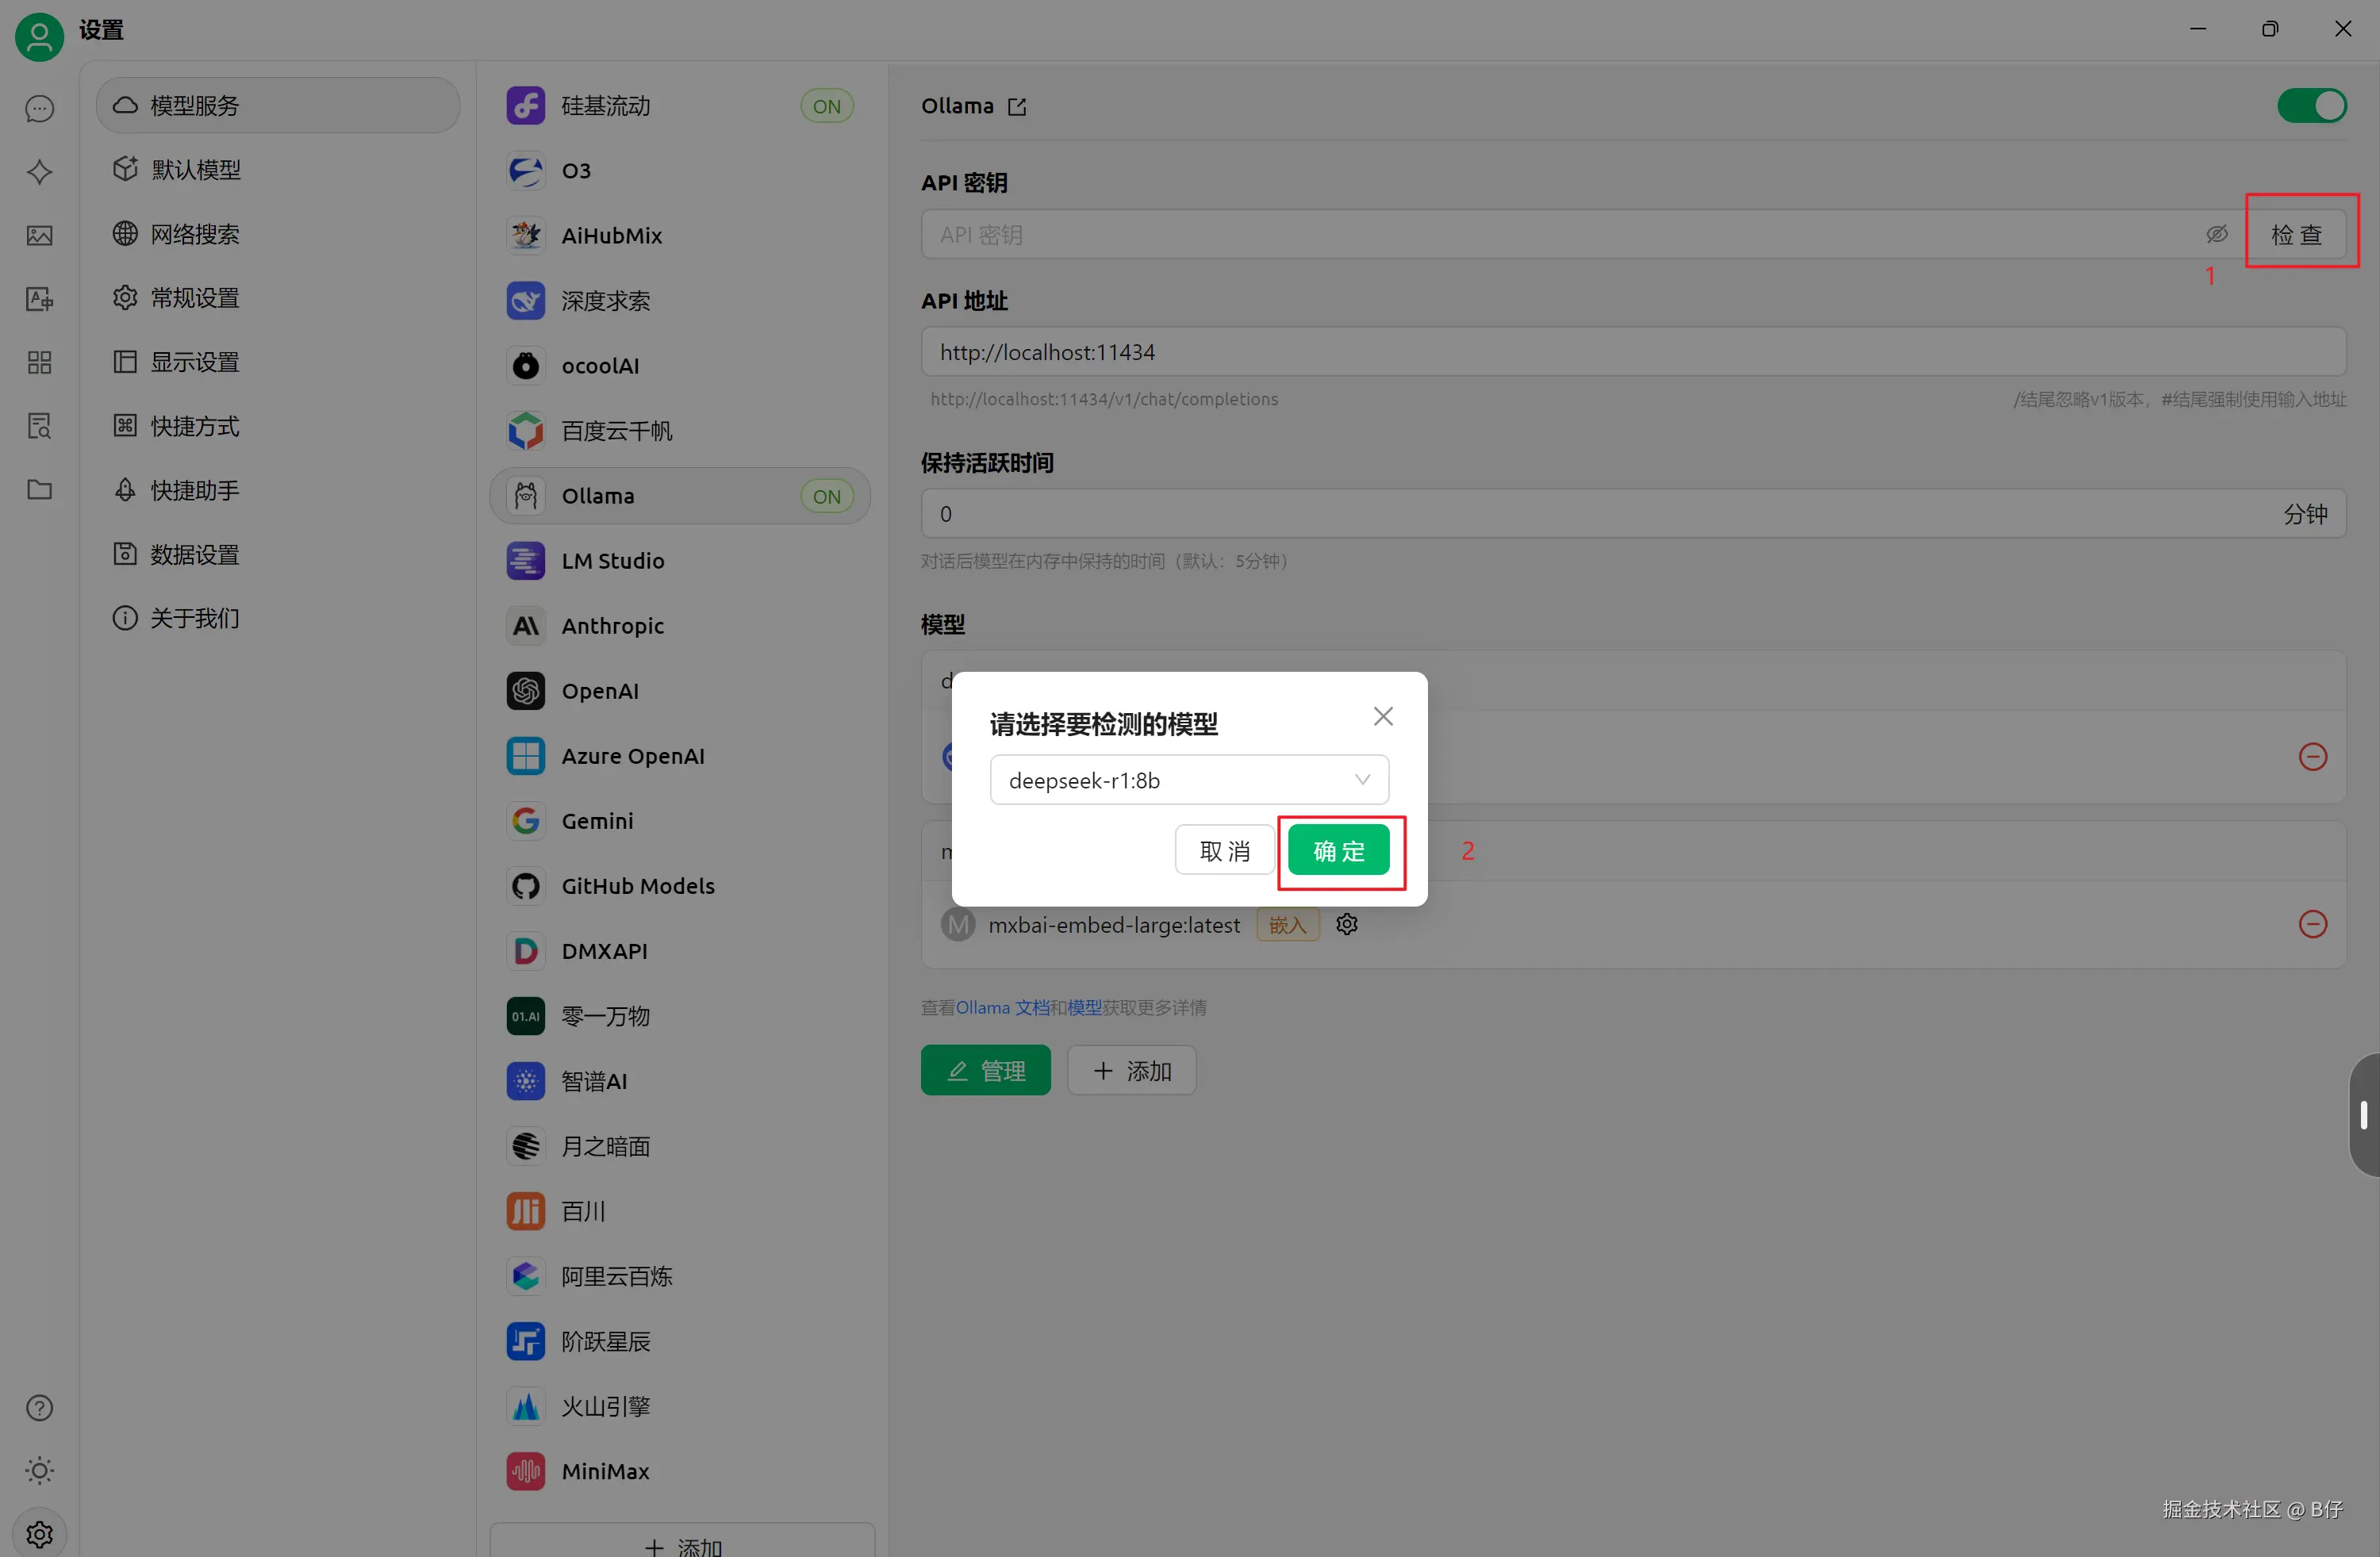Remove the mxbai-embed-large model
The width and height of the screenshot is (2380, 1557).
coord(2312,924)
